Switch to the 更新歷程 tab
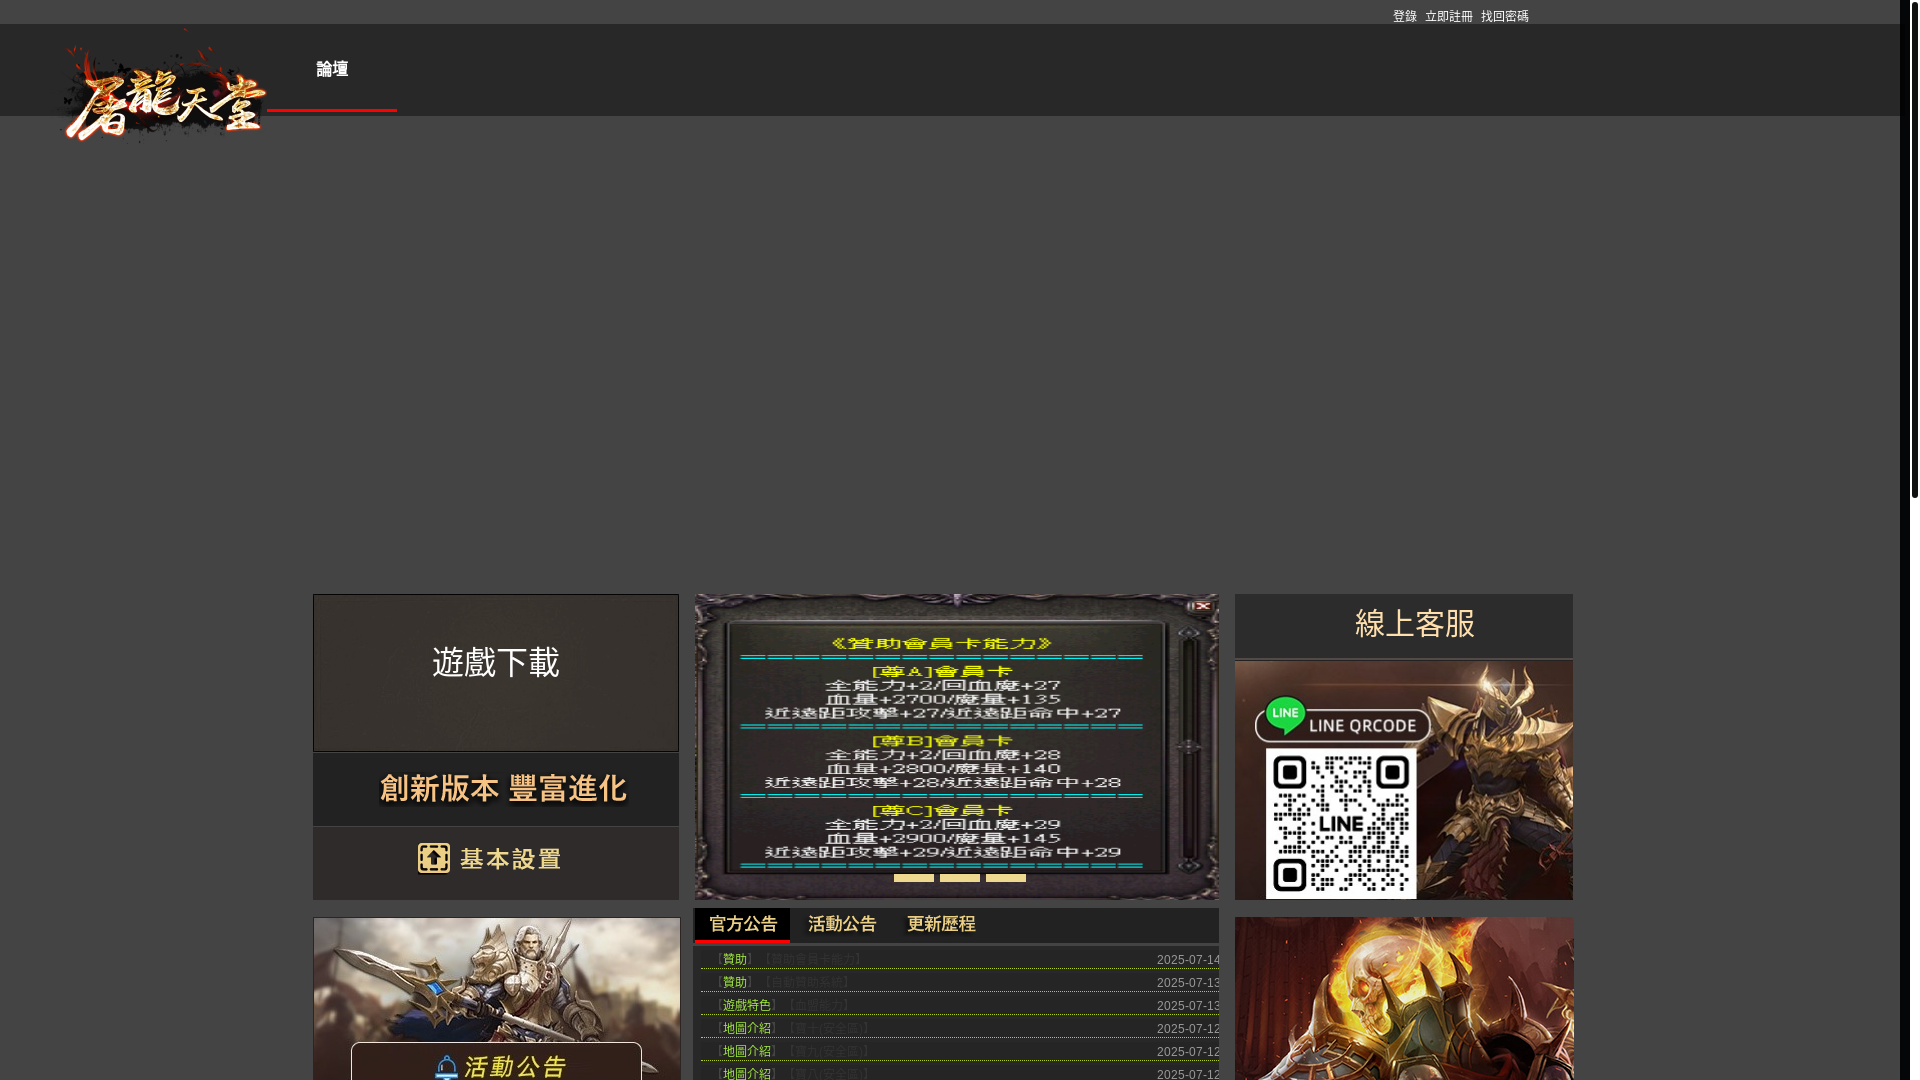The width and height of the screenshot is (1920, 1080). pos(941,924)
